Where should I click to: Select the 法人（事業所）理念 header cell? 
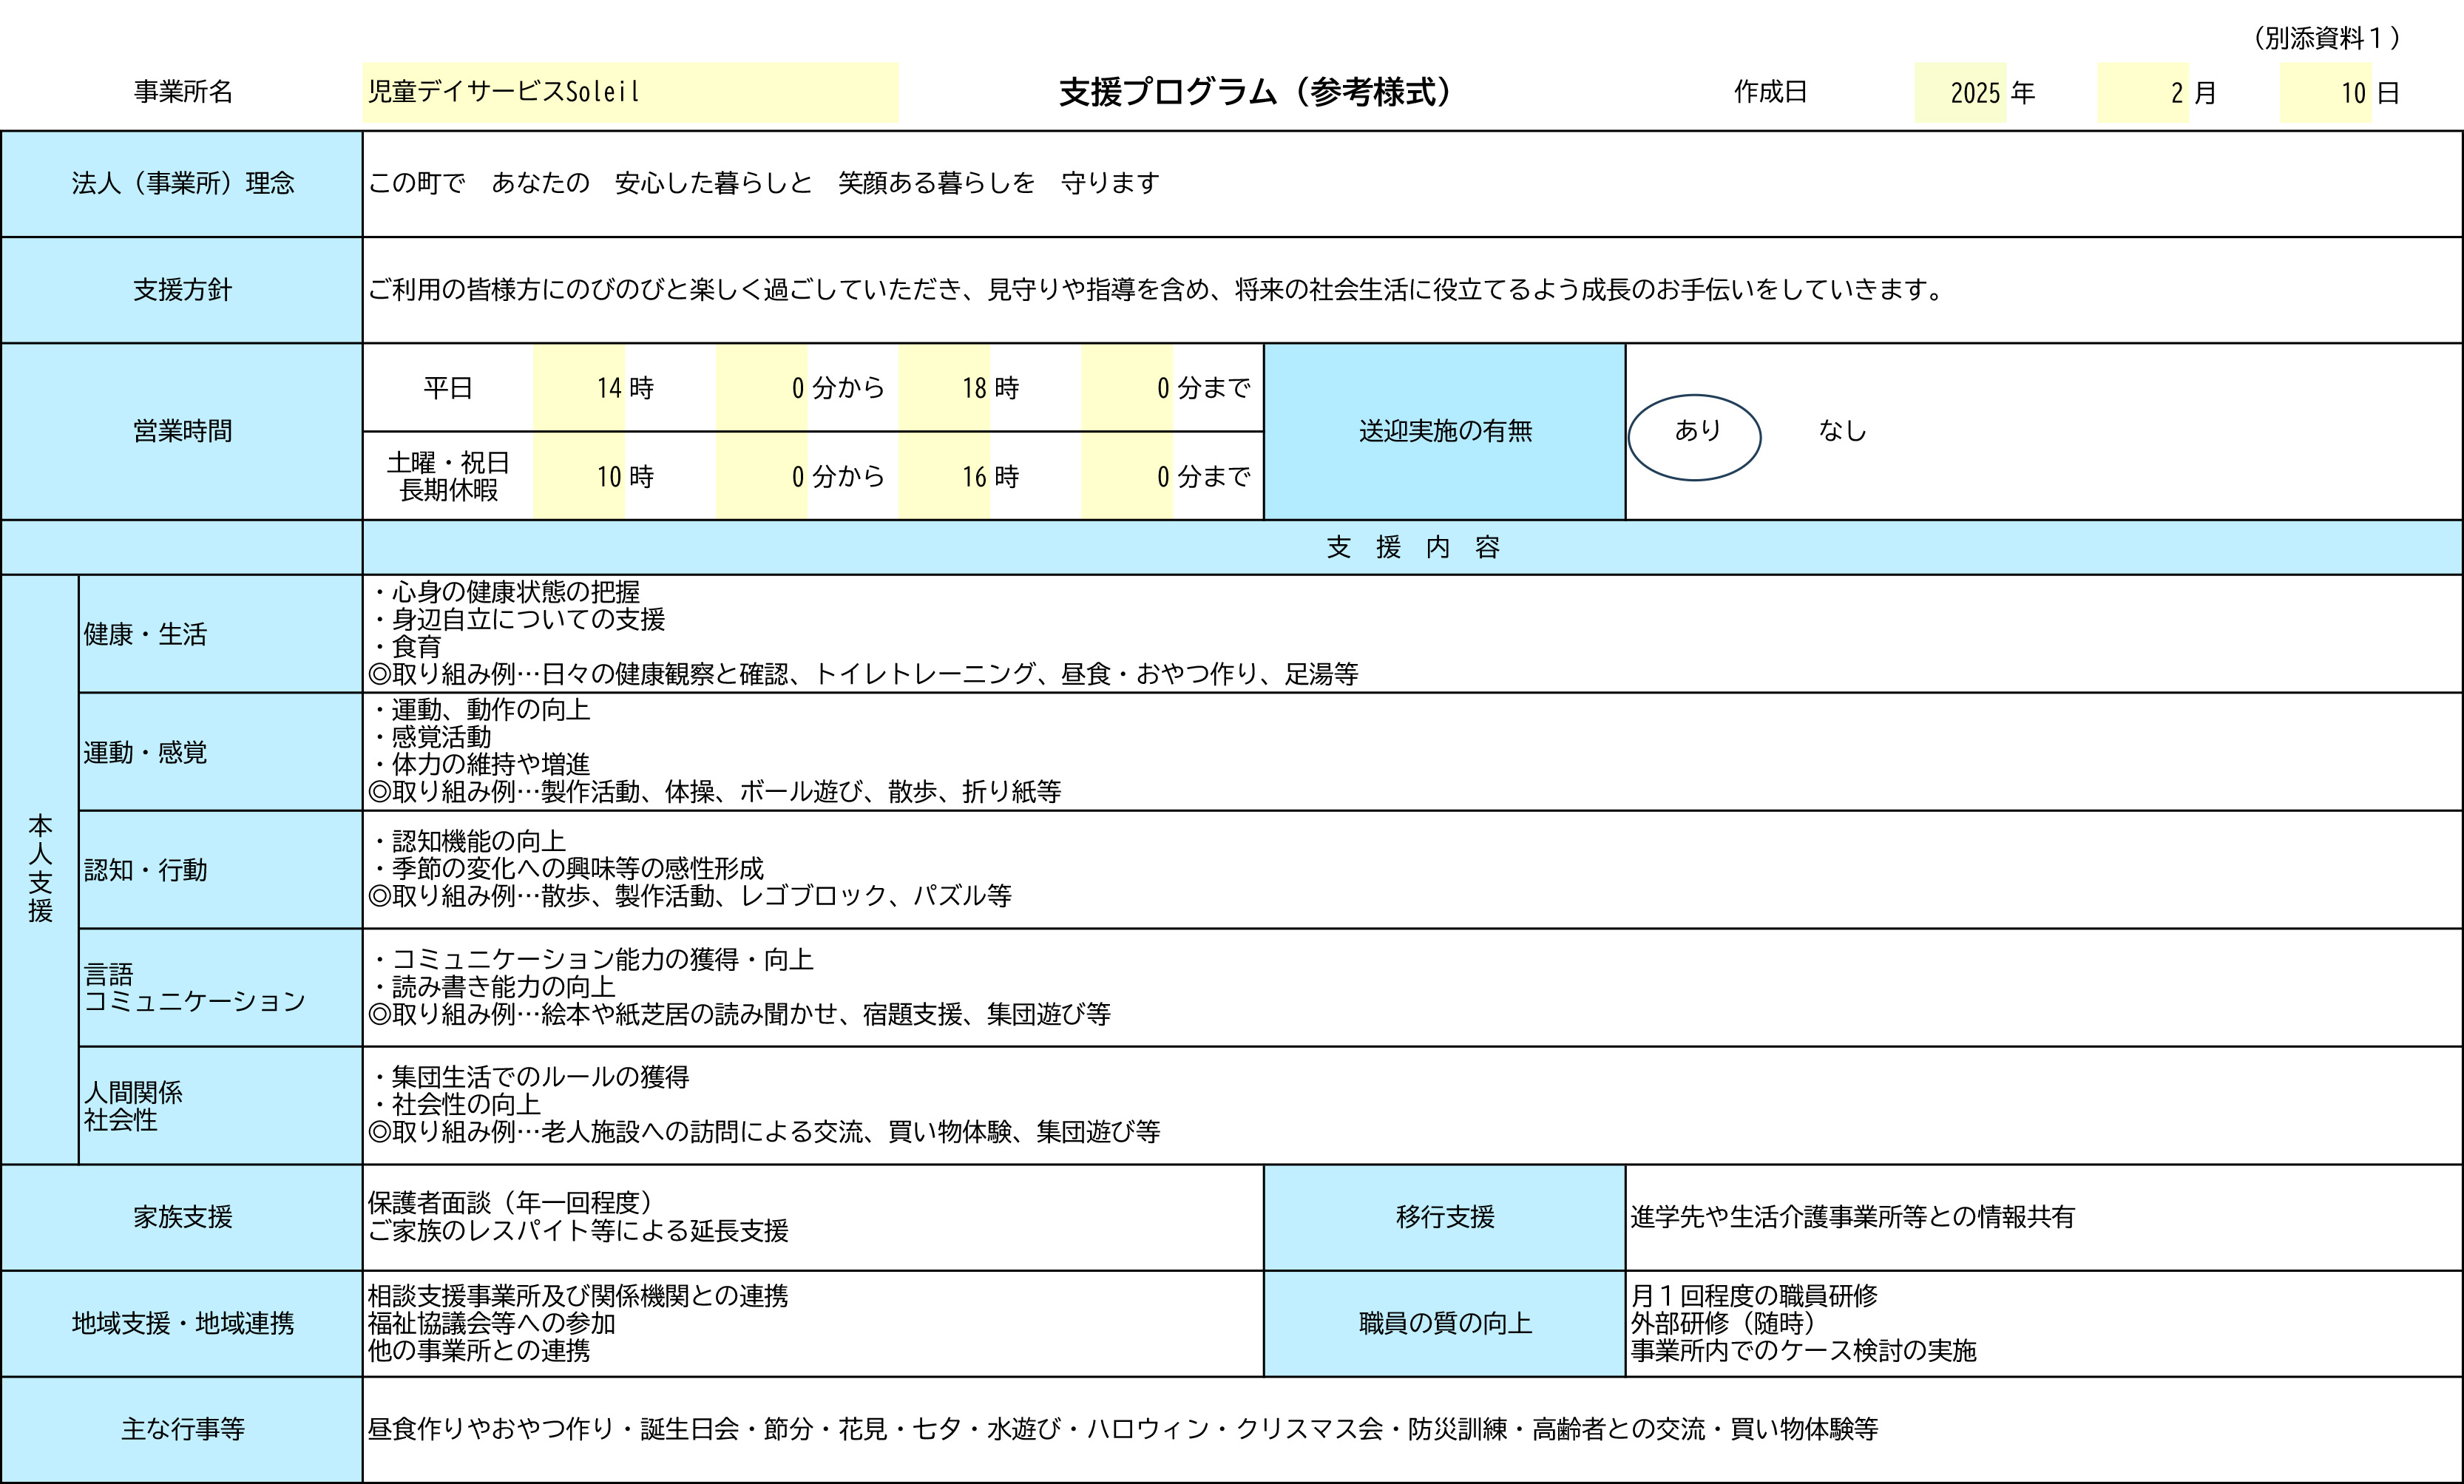(x=182, y=184)
